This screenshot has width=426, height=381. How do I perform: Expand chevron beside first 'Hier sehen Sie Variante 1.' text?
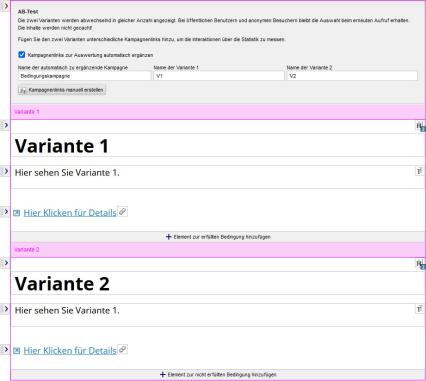(5, 171)
